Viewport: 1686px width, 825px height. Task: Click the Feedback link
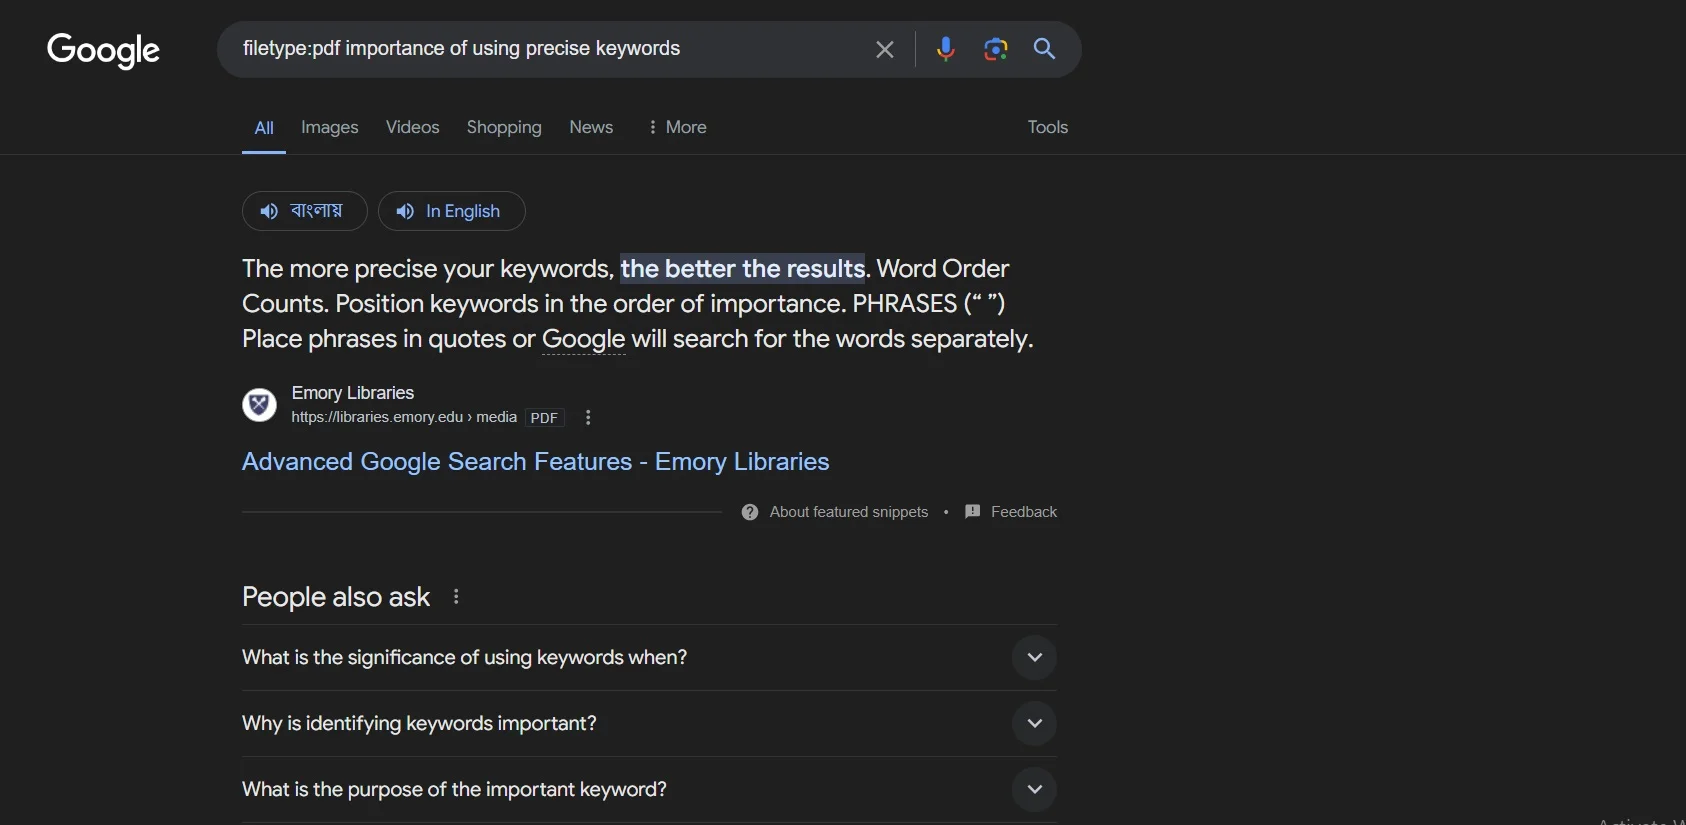click(1011, 512)
